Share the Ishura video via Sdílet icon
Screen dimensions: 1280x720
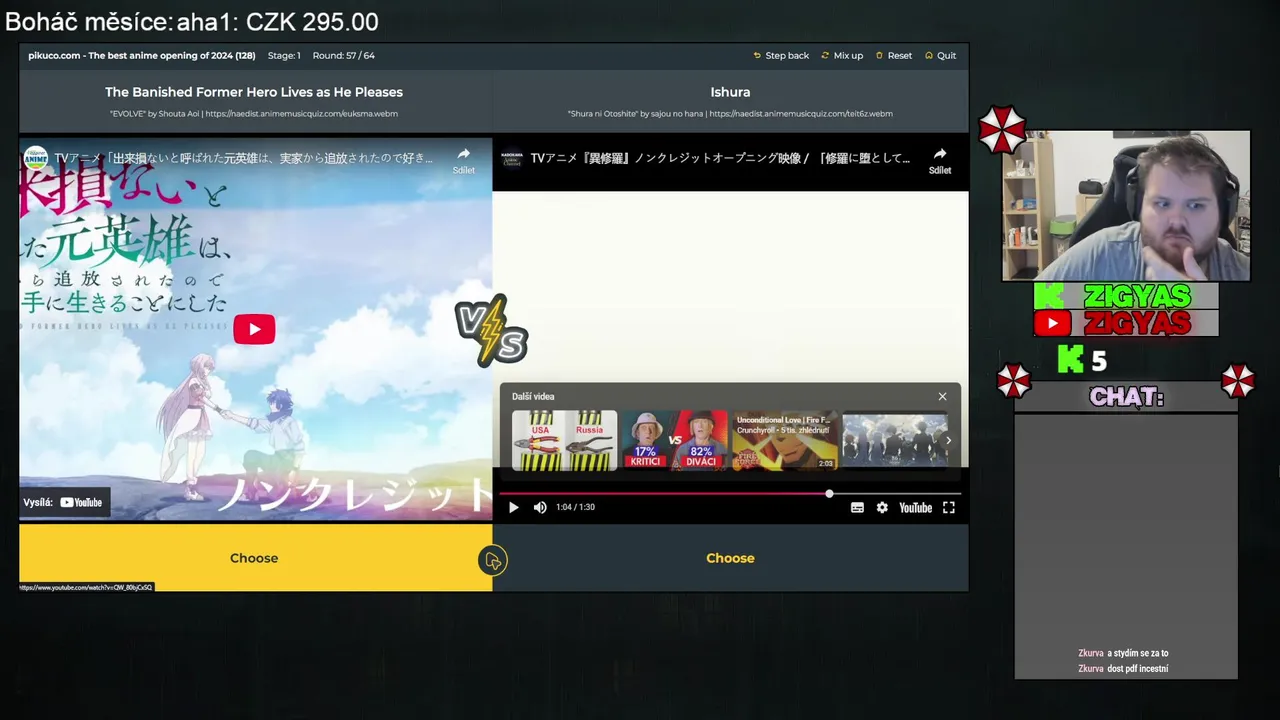point(939,160)
